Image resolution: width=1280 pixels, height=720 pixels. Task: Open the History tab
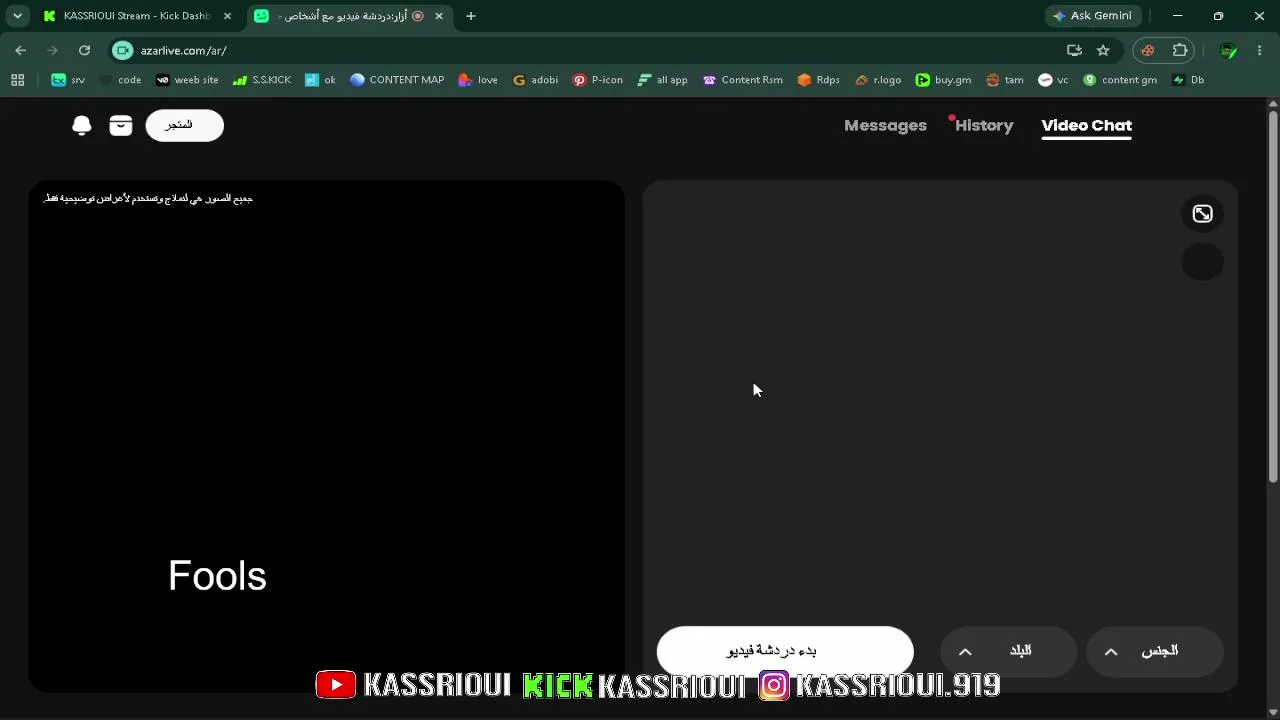pos(984,125)
